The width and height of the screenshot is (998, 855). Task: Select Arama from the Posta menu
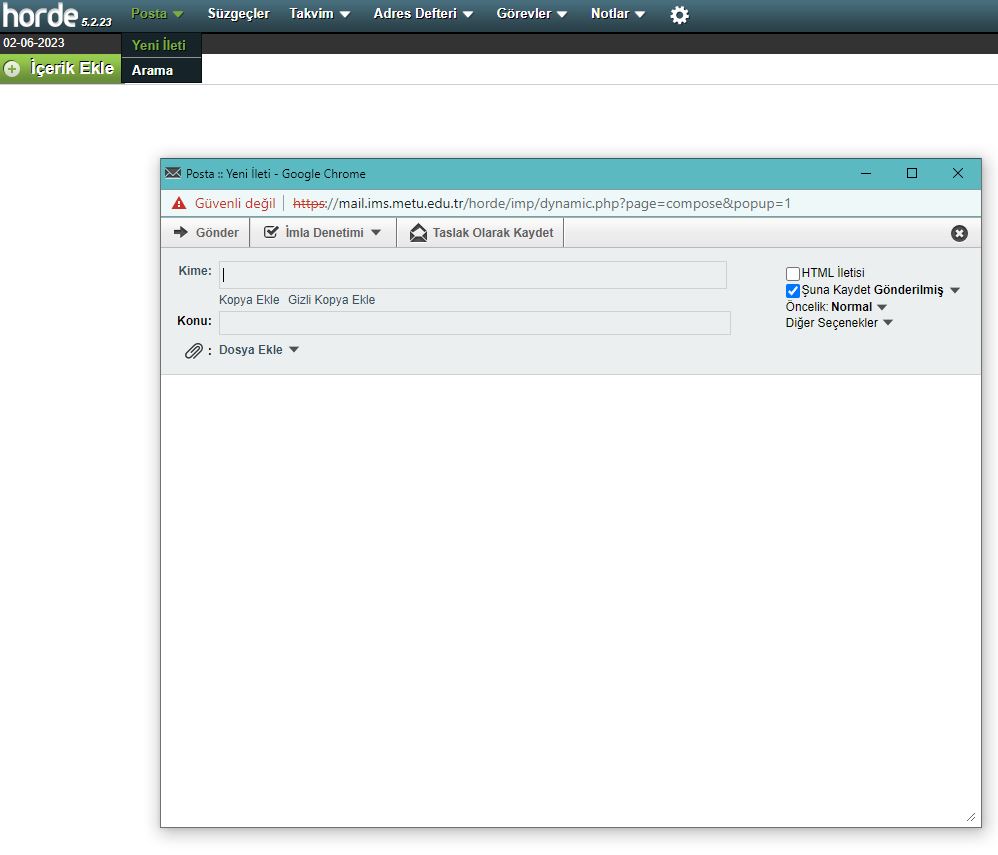tap(152, 70)
